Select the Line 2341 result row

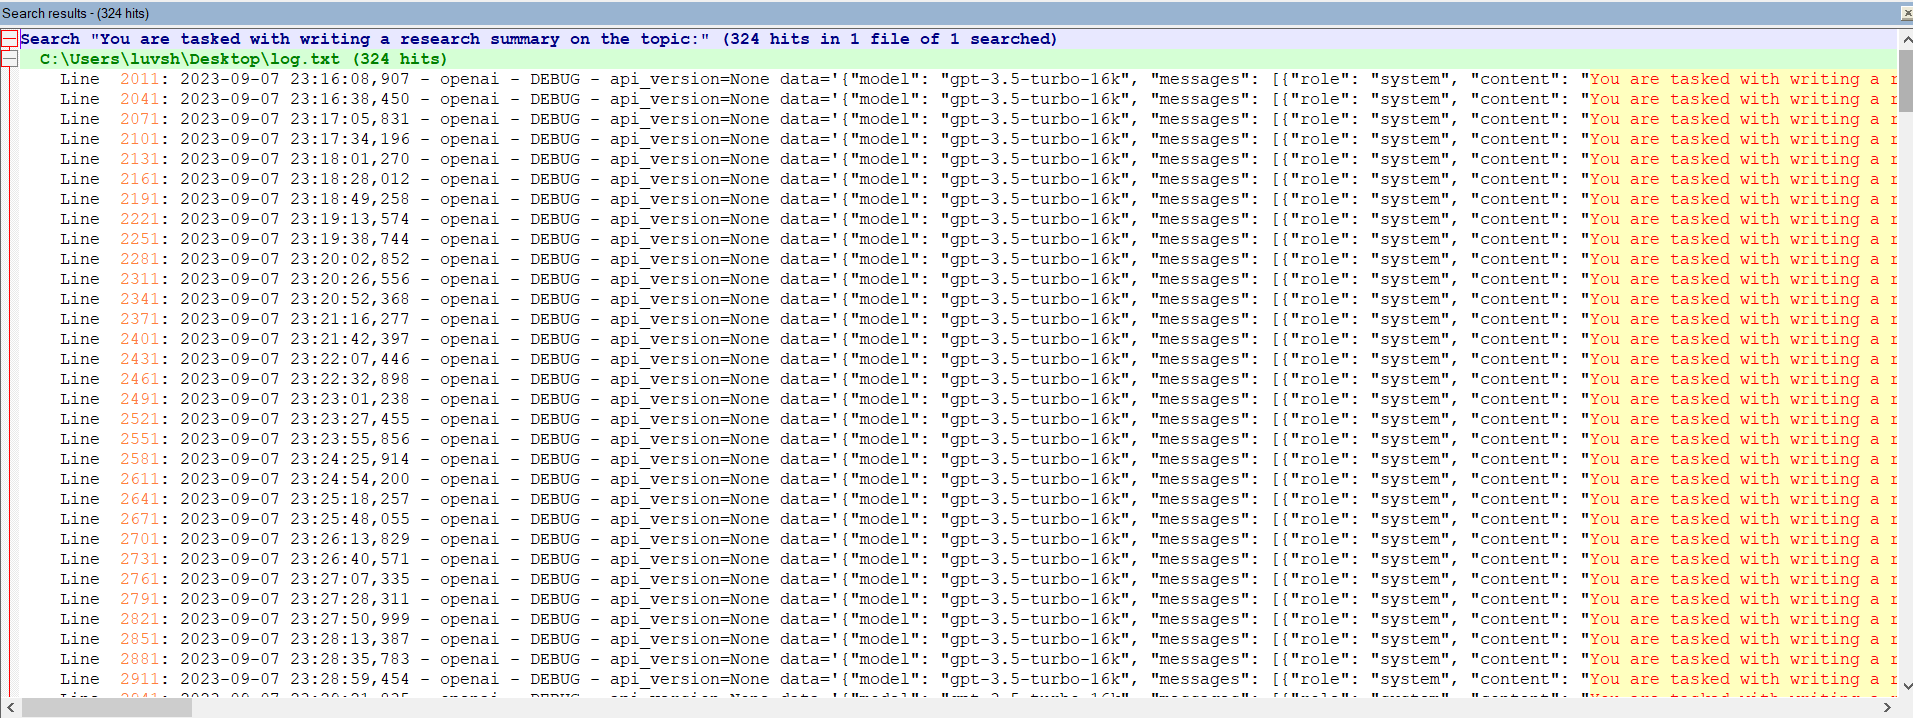click(958, 299)
